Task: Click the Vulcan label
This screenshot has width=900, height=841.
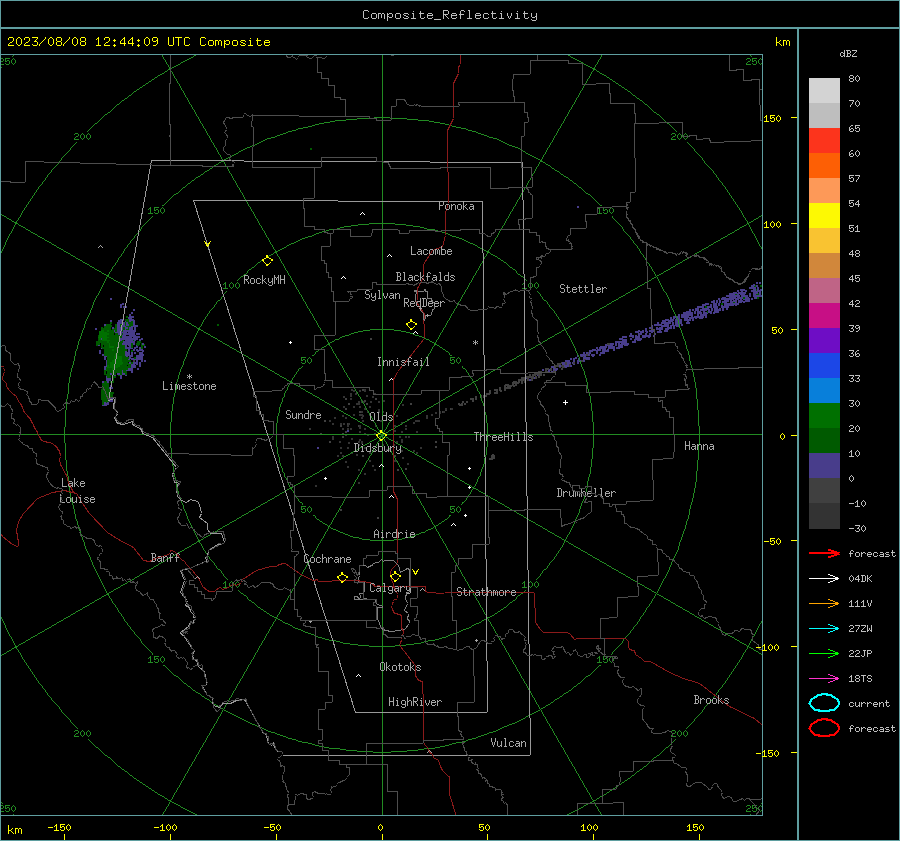Action: pyautogui.click(x=509, y=743)
